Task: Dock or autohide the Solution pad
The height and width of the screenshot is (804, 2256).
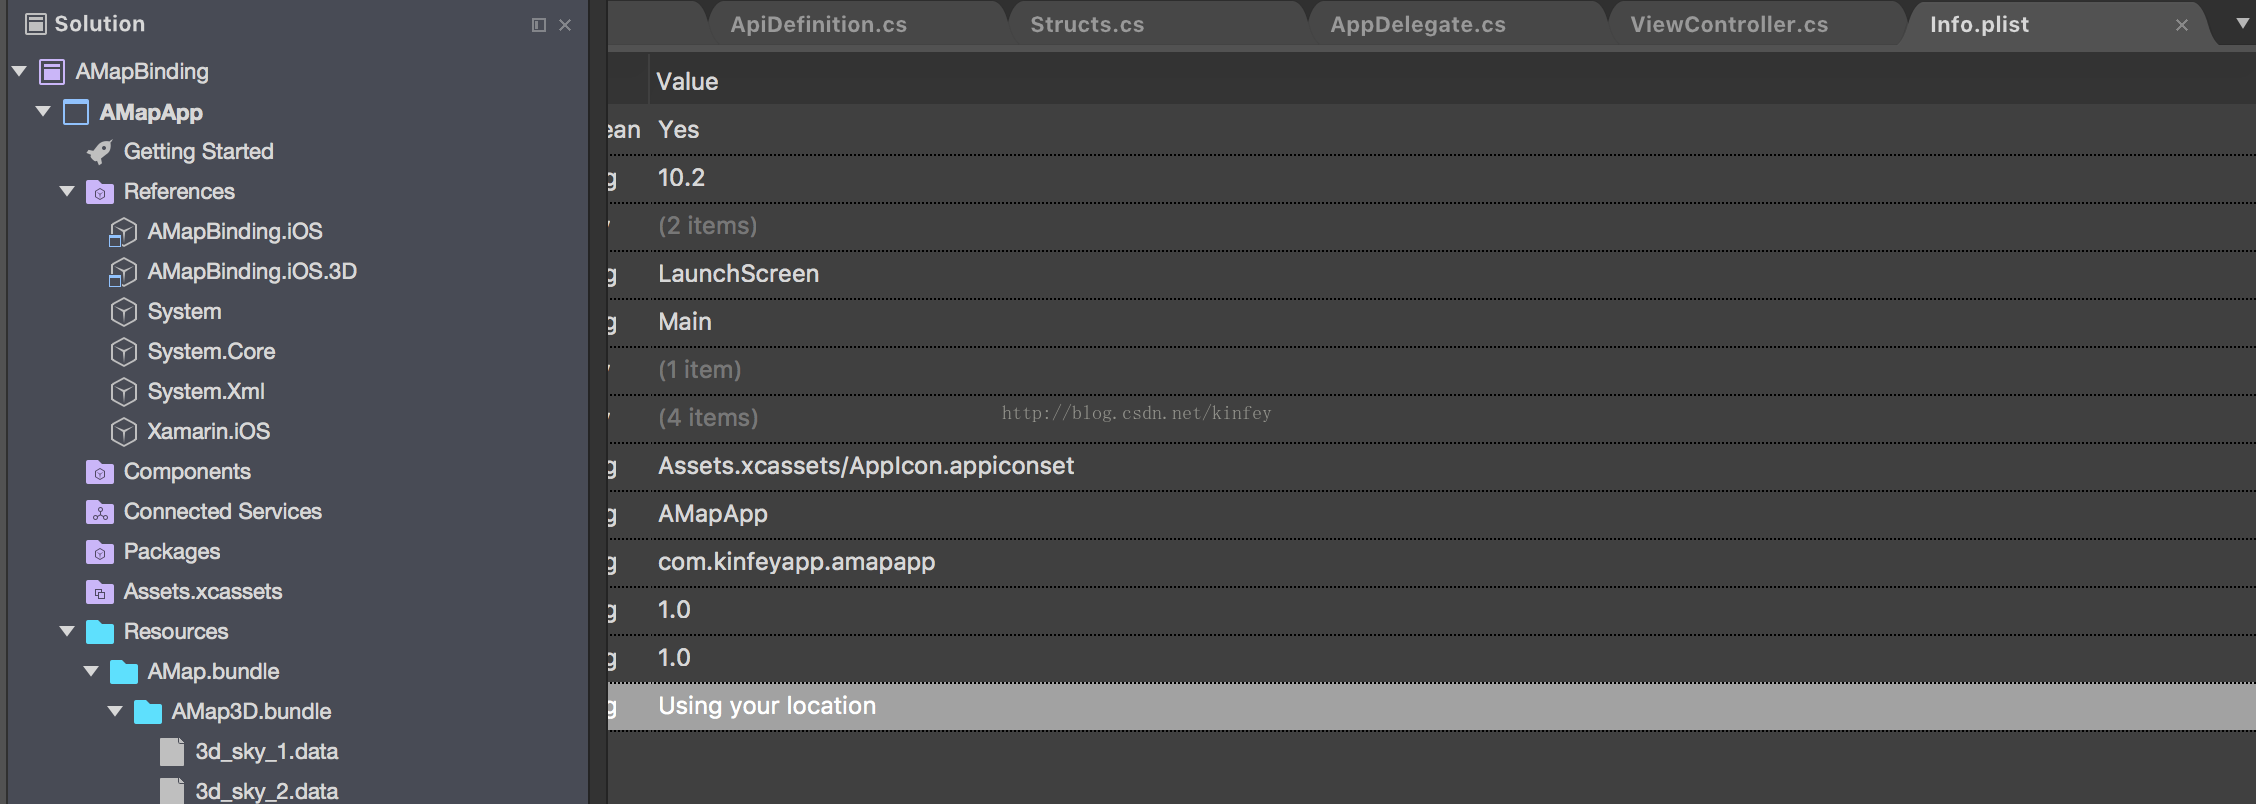Action: click(539, 25)
